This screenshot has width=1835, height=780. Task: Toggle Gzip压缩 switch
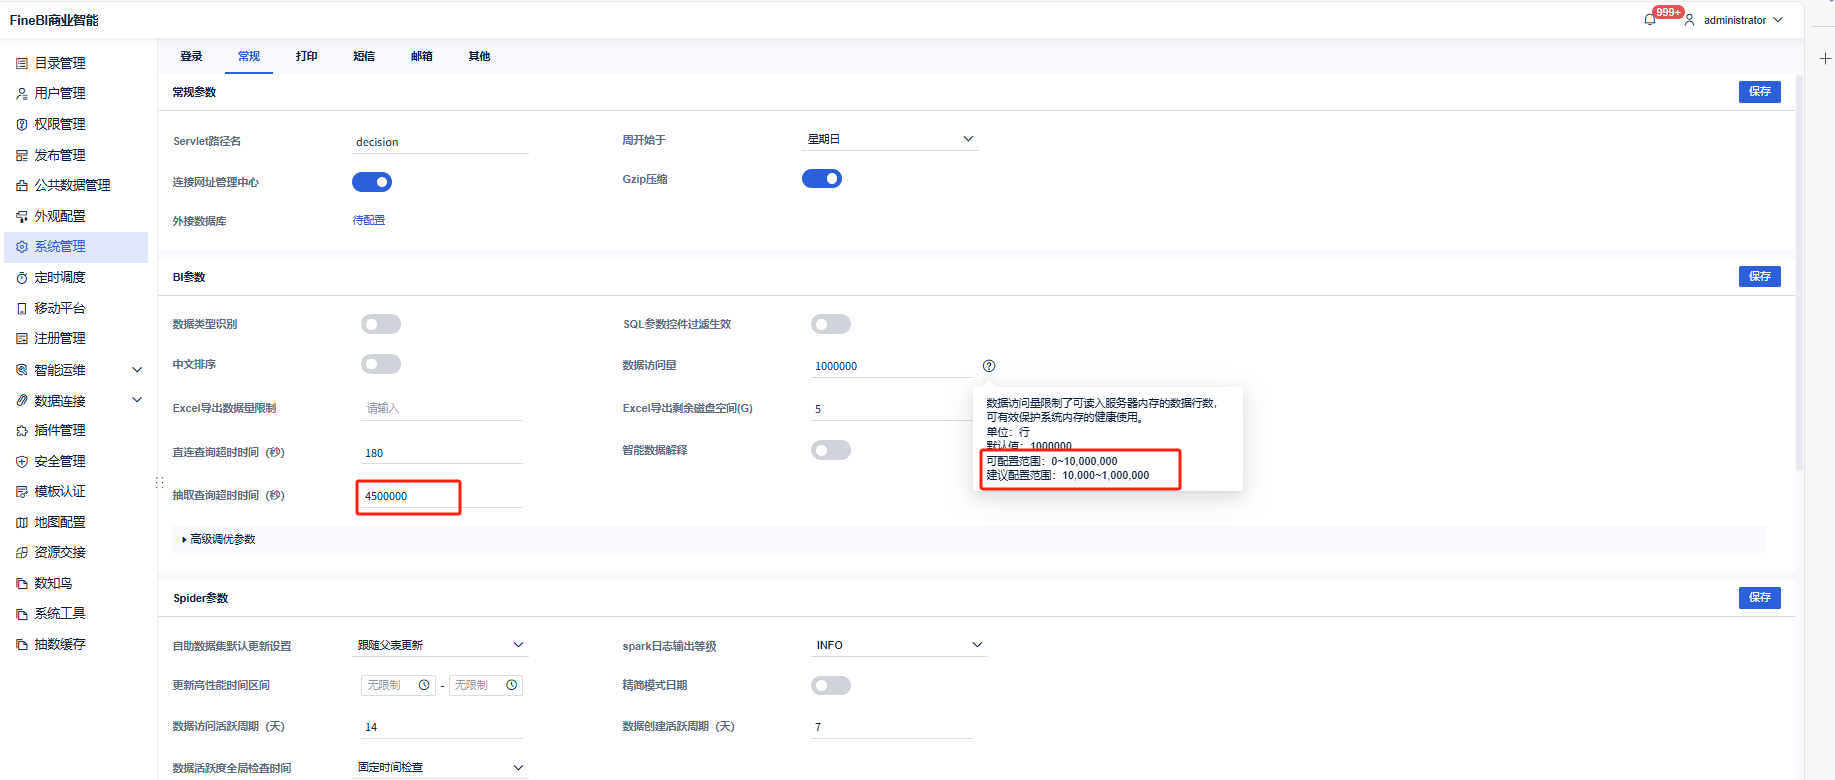[822, 178]
